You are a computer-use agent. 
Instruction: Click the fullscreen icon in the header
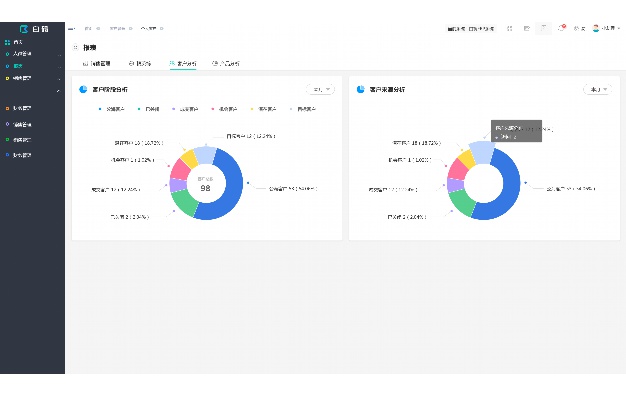coord(509,28)
